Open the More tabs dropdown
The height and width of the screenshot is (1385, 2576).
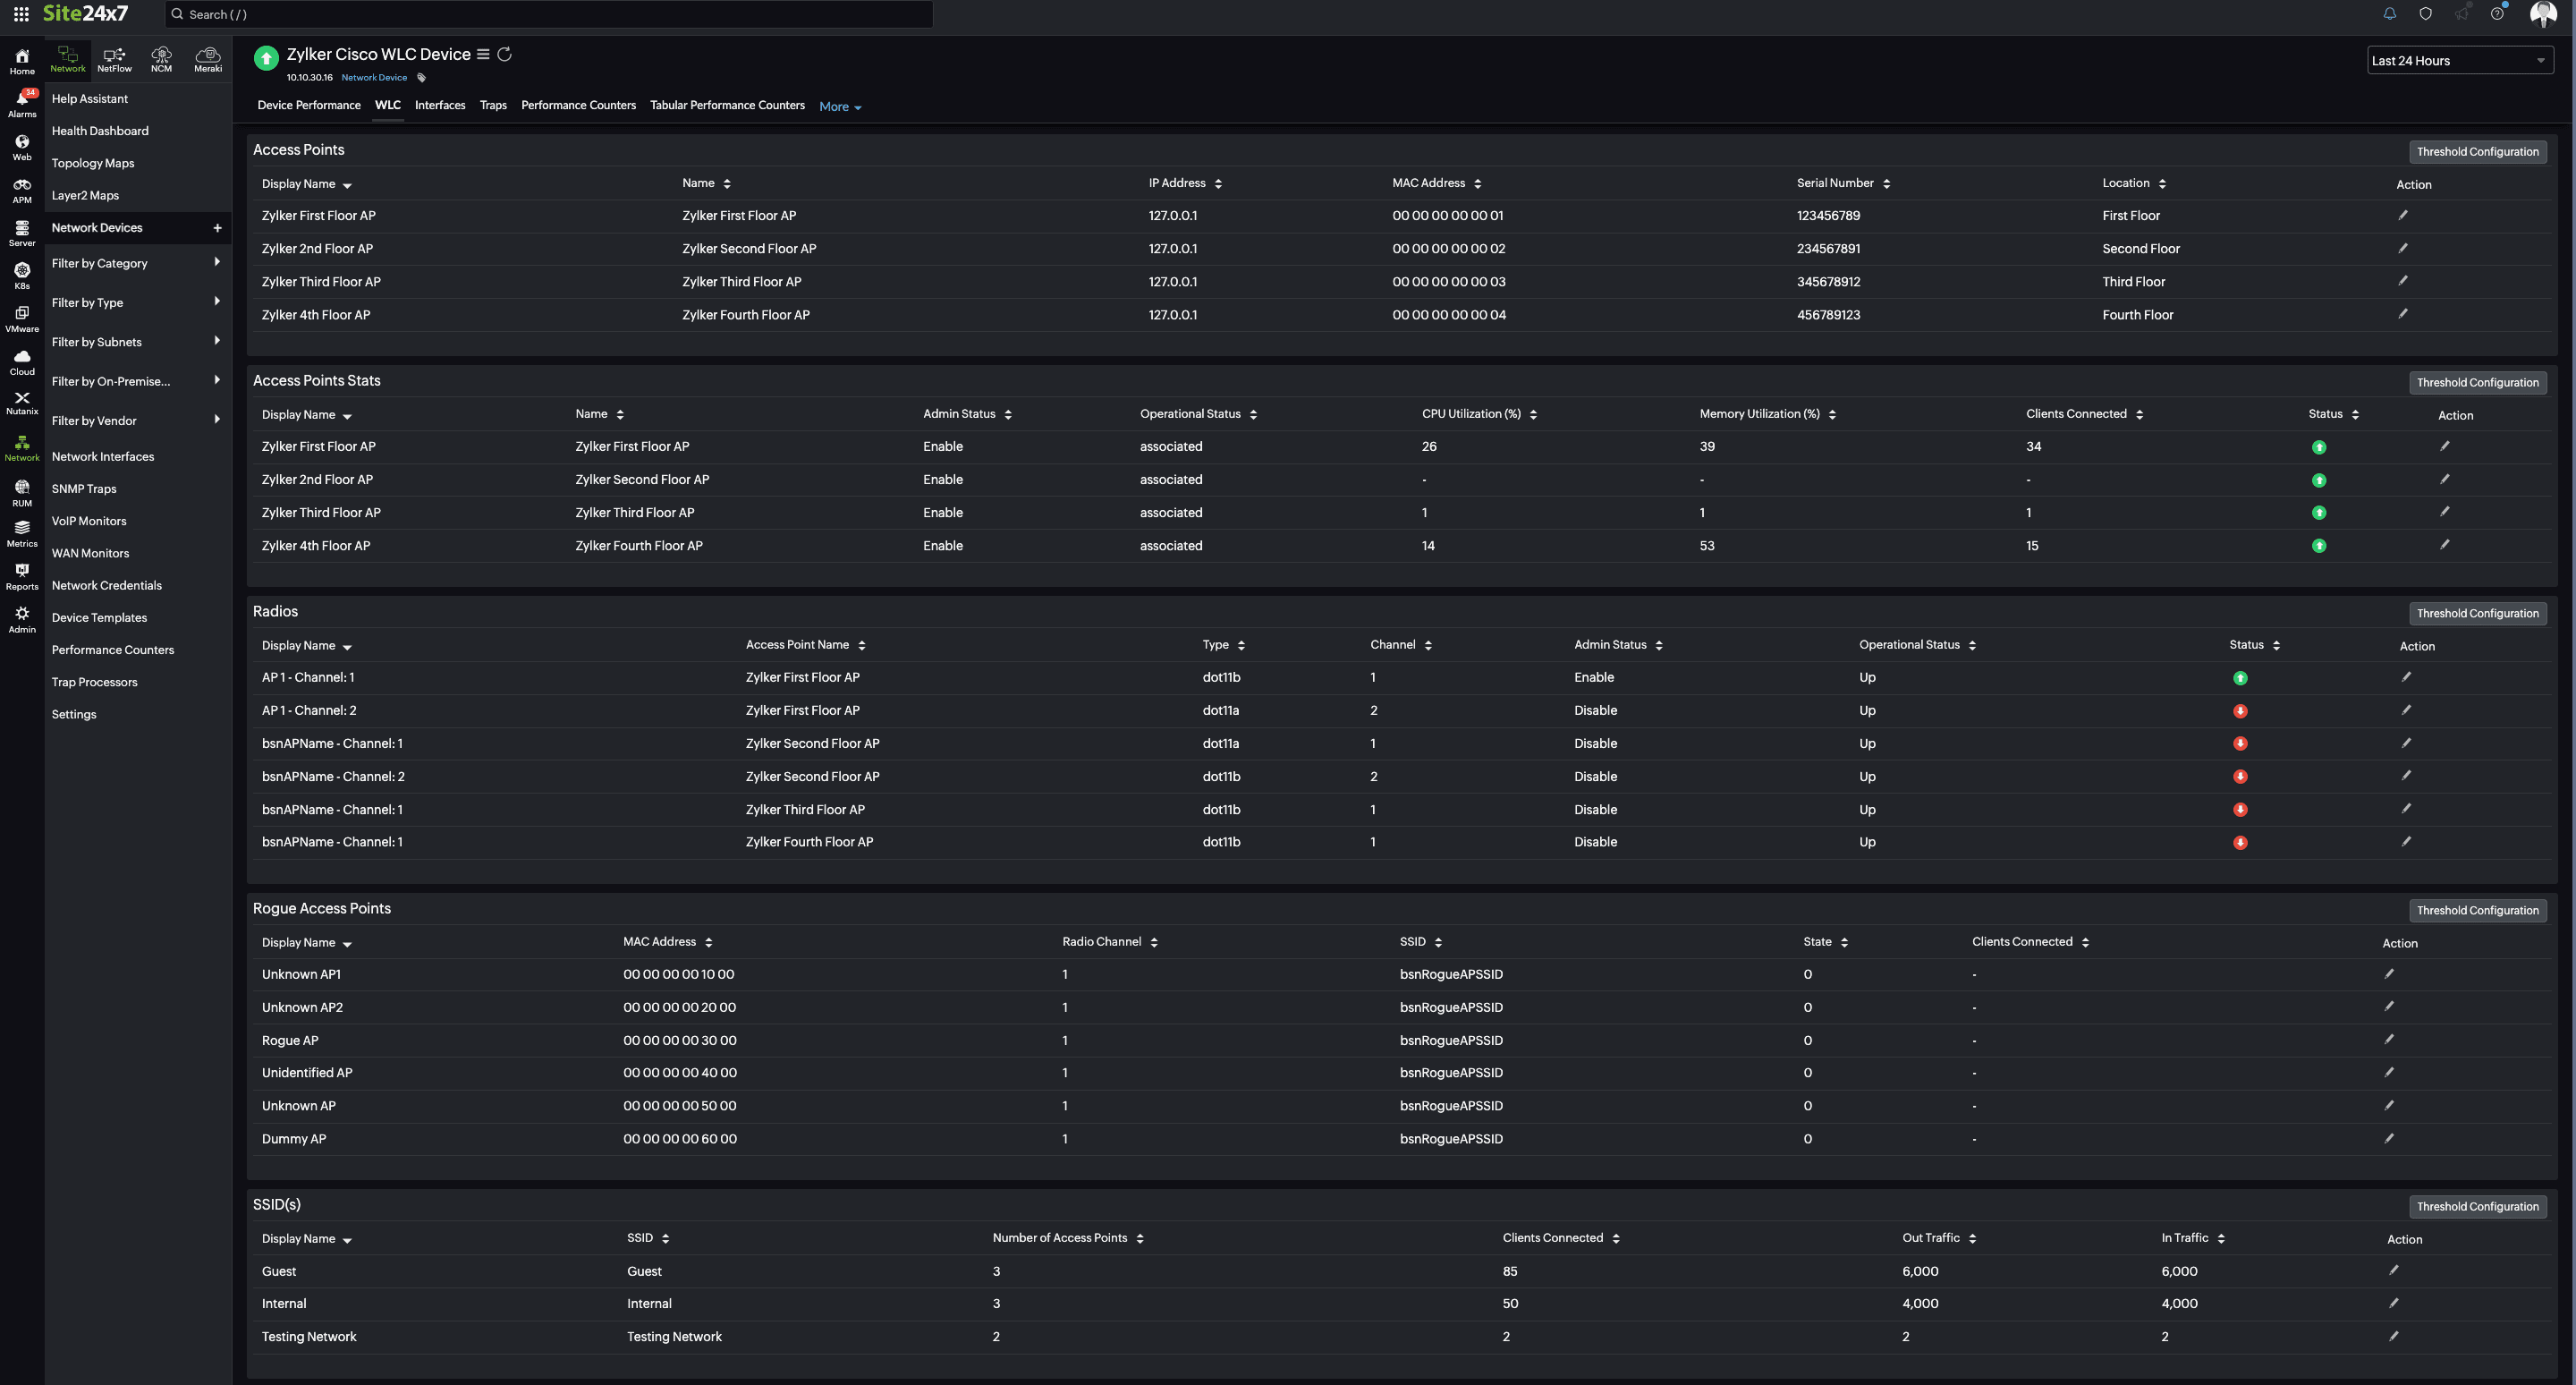point(841,106)
